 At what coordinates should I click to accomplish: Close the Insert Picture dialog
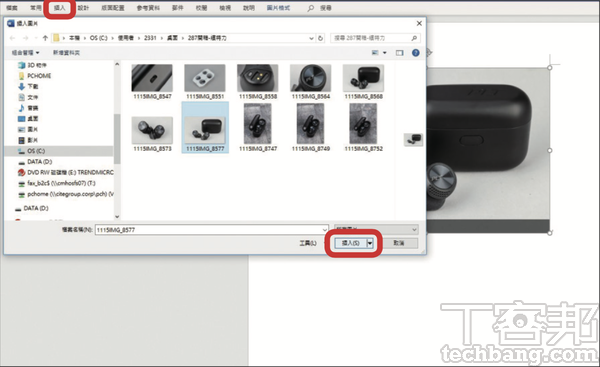coord(419,23)
